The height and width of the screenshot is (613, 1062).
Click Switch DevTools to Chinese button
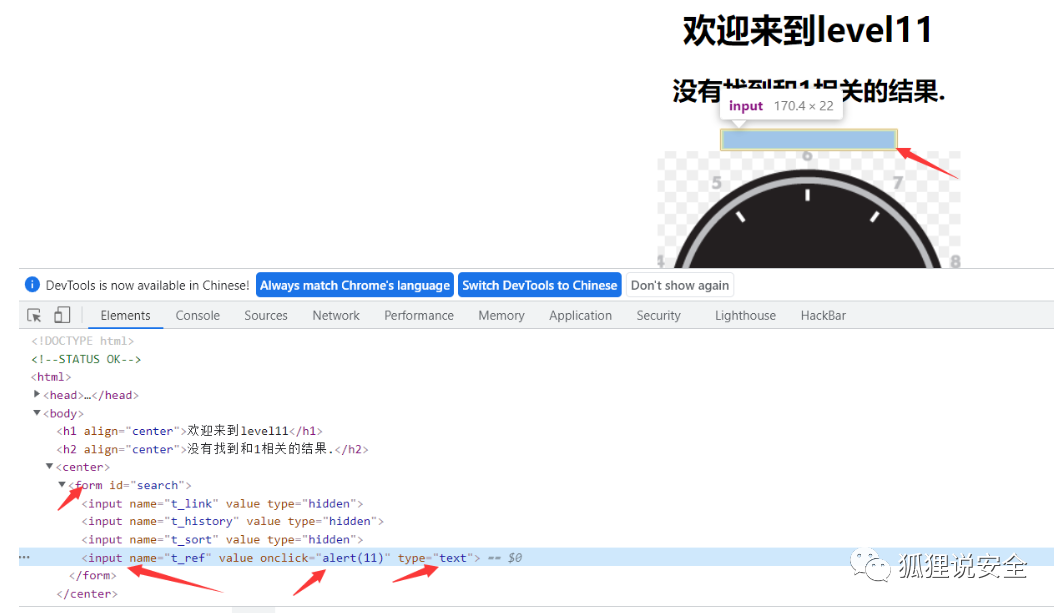point(539,285)
